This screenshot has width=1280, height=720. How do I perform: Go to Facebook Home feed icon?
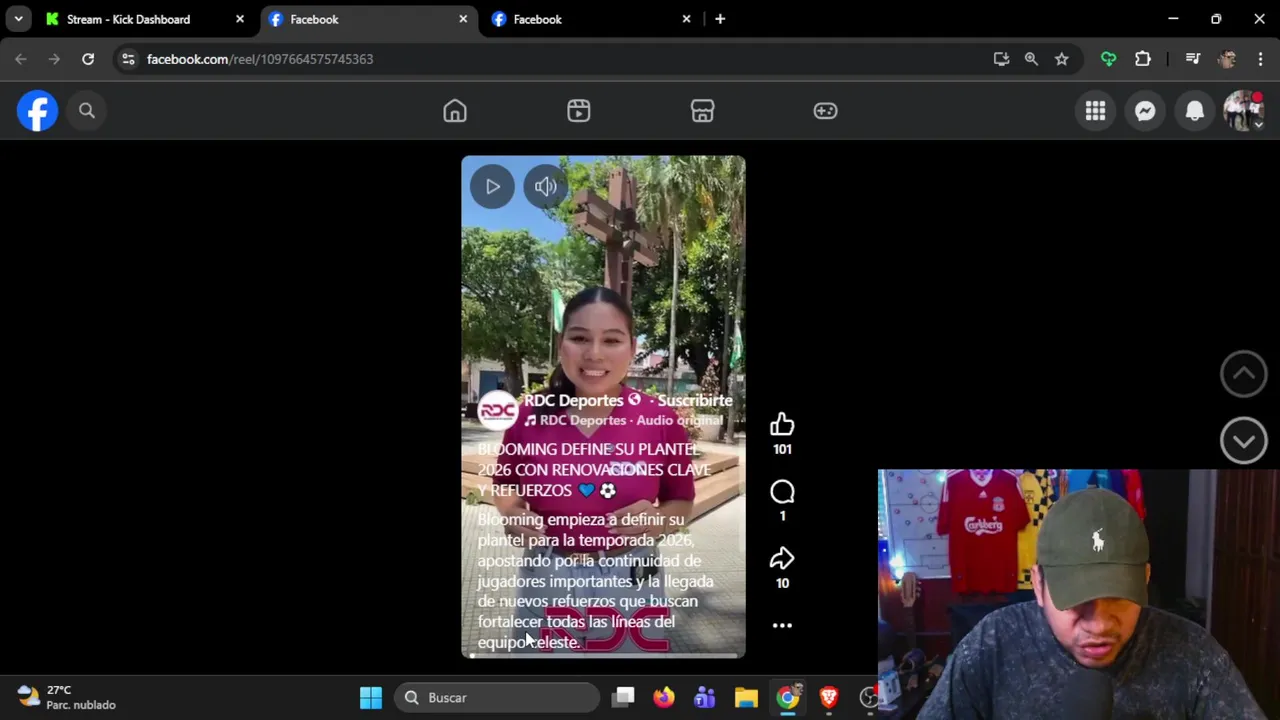[x=455, y=111]
